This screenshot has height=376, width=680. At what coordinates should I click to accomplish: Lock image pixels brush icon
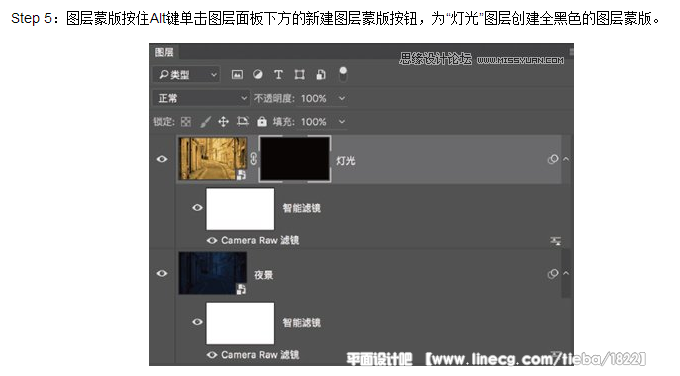205,122
